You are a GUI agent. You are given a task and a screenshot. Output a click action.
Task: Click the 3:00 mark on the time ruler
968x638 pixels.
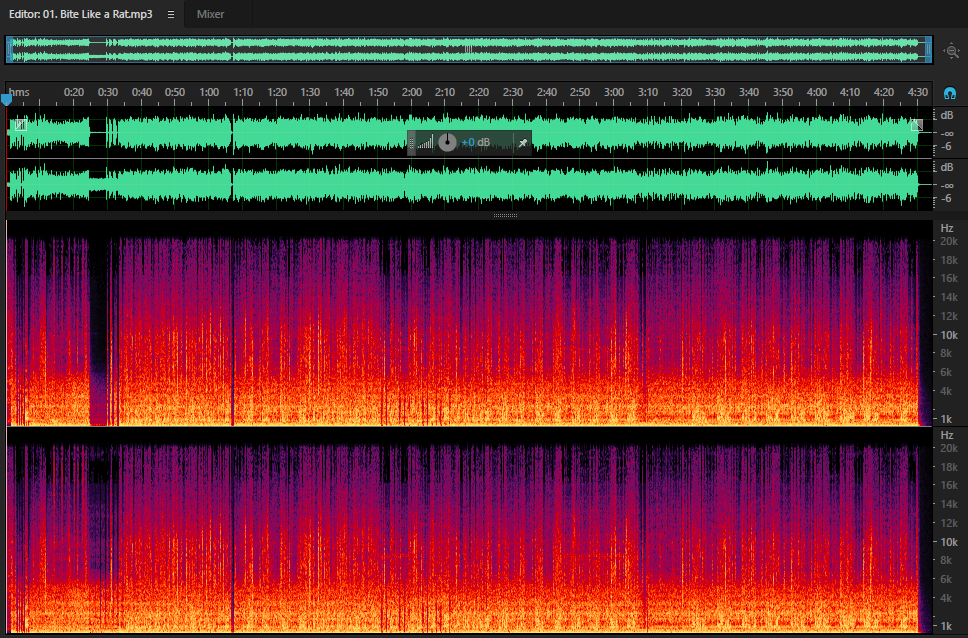614,92
